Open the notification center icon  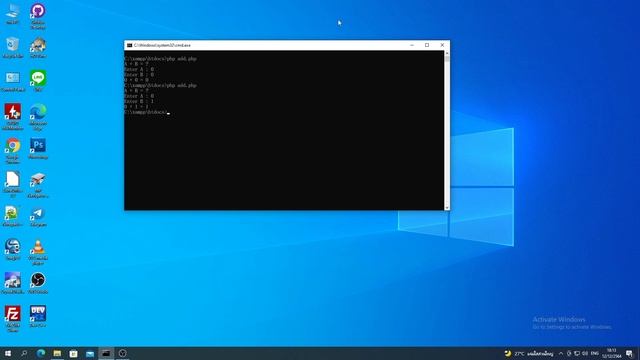pos(629,353)
